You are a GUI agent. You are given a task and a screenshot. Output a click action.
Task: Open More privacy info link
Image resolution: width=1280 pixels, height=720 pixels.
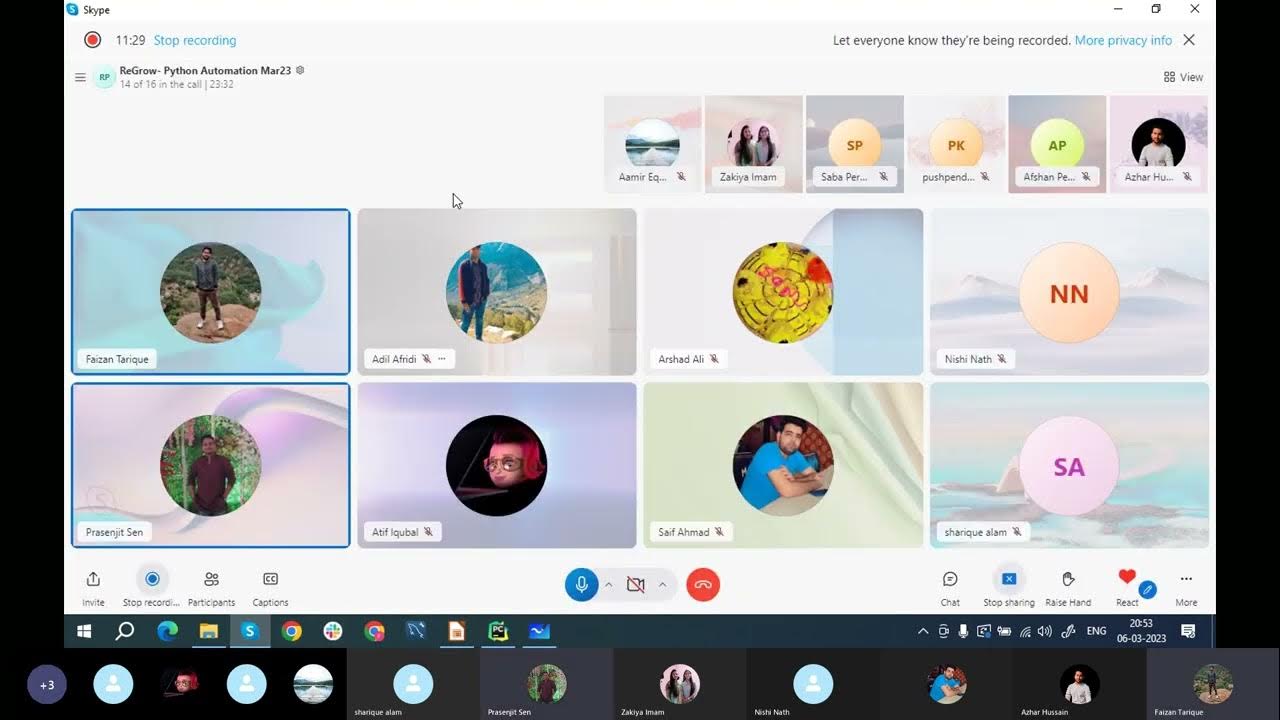tap(1123, 40)
